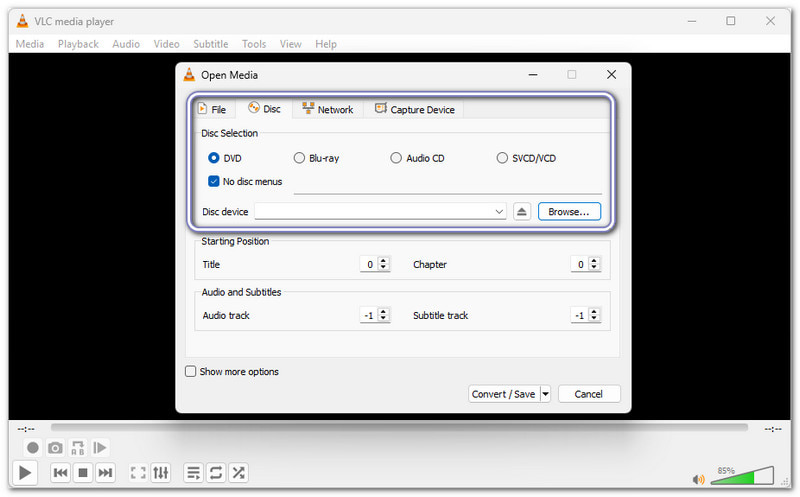Screen dimensions: 800x497
Task: Select the SVCD/VCD radio button
Action: pyautogui.click(x=502, y=158)
